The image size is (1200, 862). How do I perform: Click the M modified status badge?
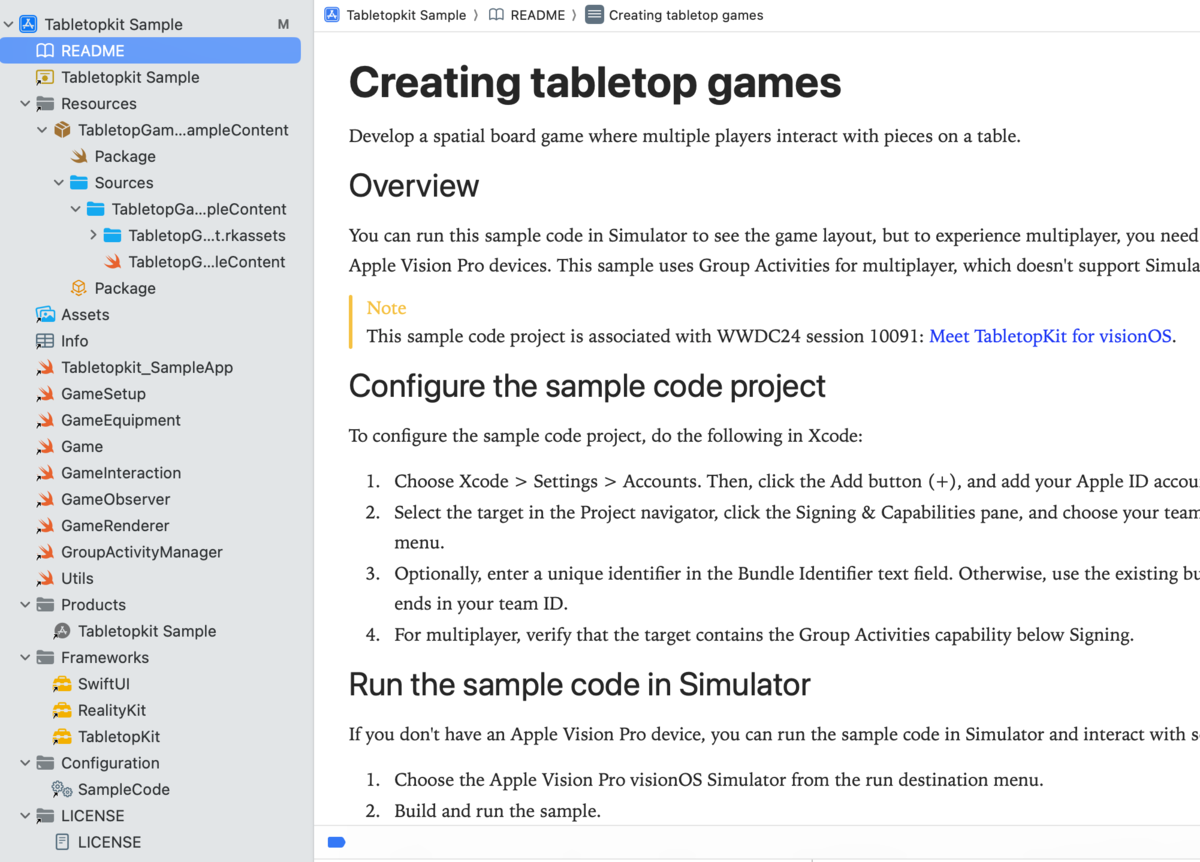[x=283, y=24]
